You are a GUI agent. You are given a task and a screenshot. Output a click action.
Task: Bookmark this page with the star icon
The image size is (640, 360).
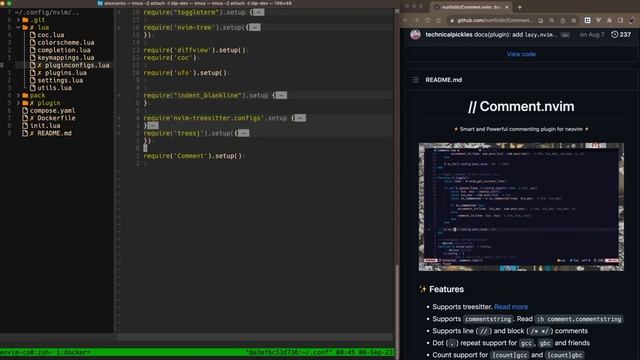[573, 20]
